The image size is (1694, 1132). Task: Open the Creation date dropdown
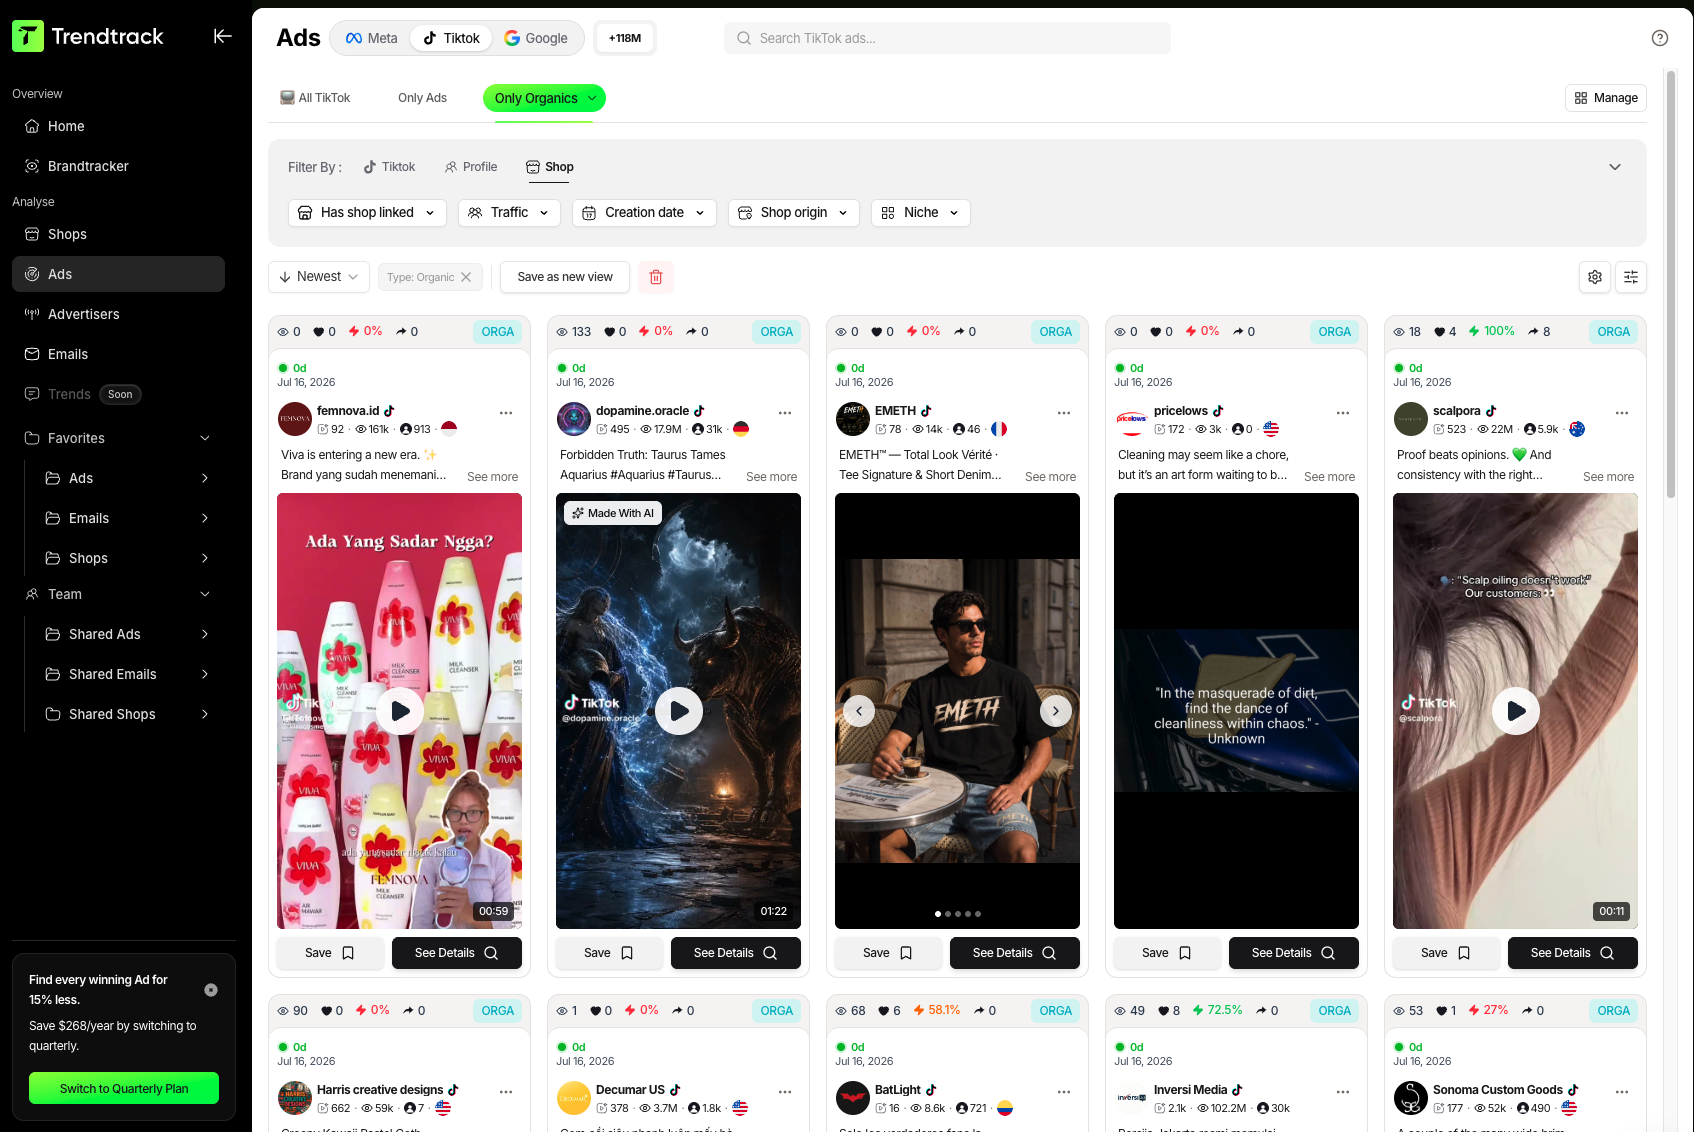coord(644,213)
